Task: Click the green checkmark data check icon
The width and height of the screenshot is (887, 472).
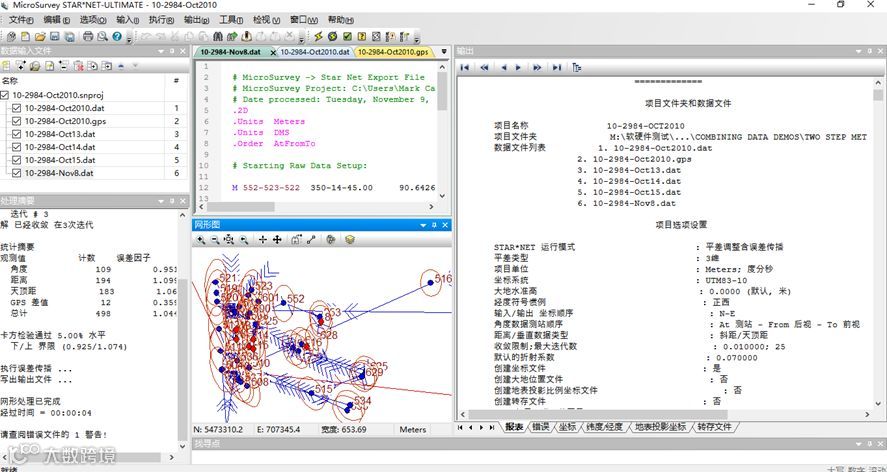Action: click(347, 37)
